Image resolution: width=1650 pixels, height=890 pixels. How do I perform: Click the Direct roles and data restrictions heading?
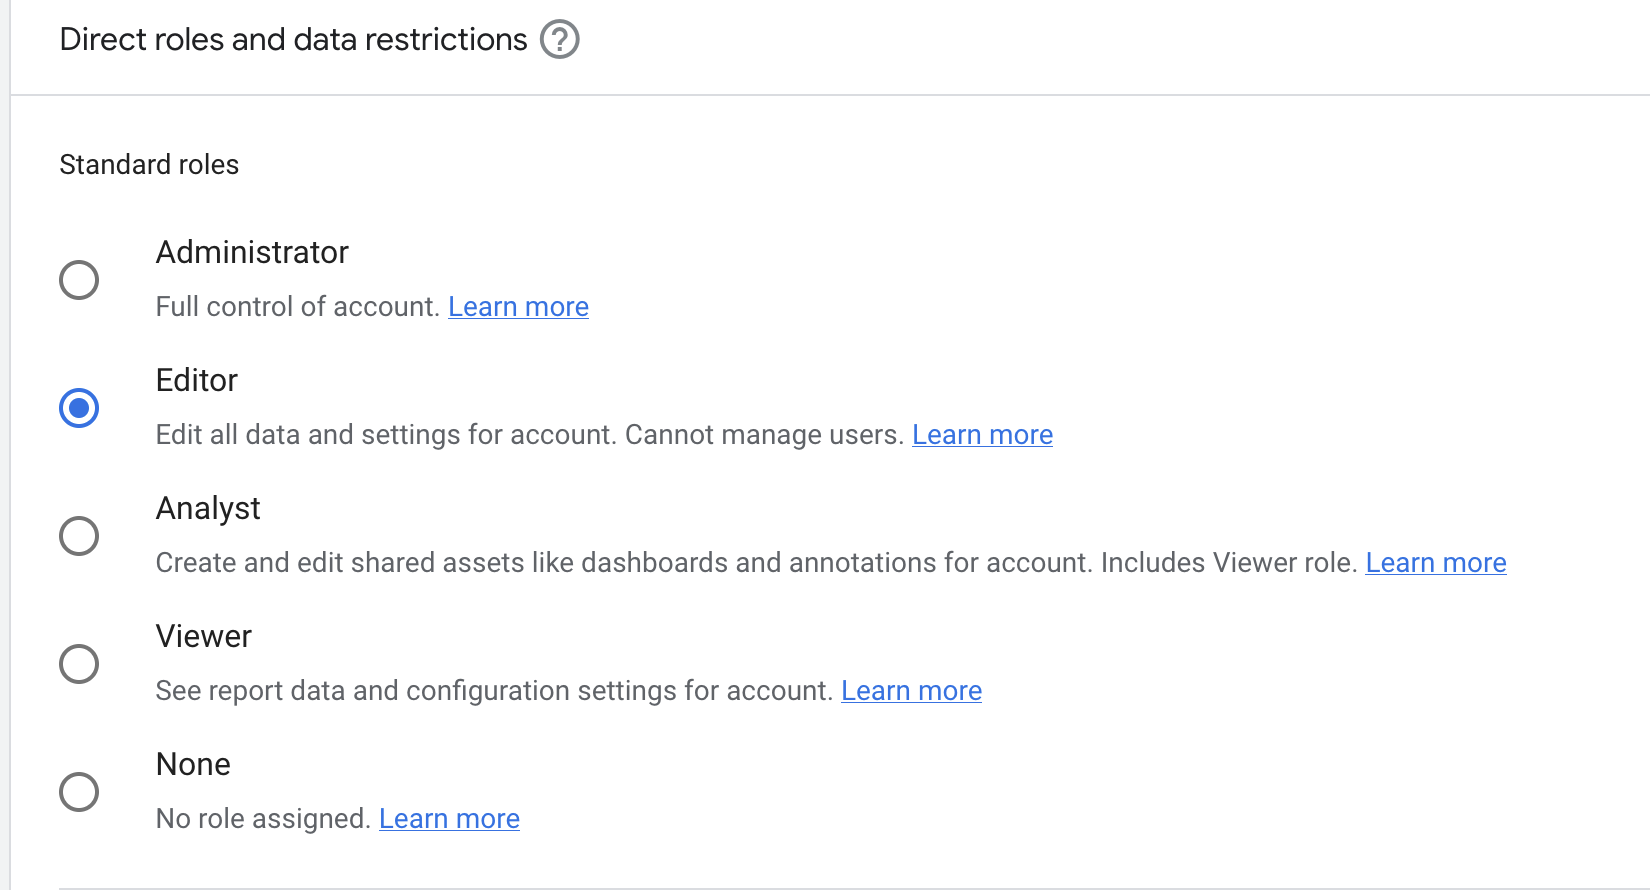[x=293, y=40]
